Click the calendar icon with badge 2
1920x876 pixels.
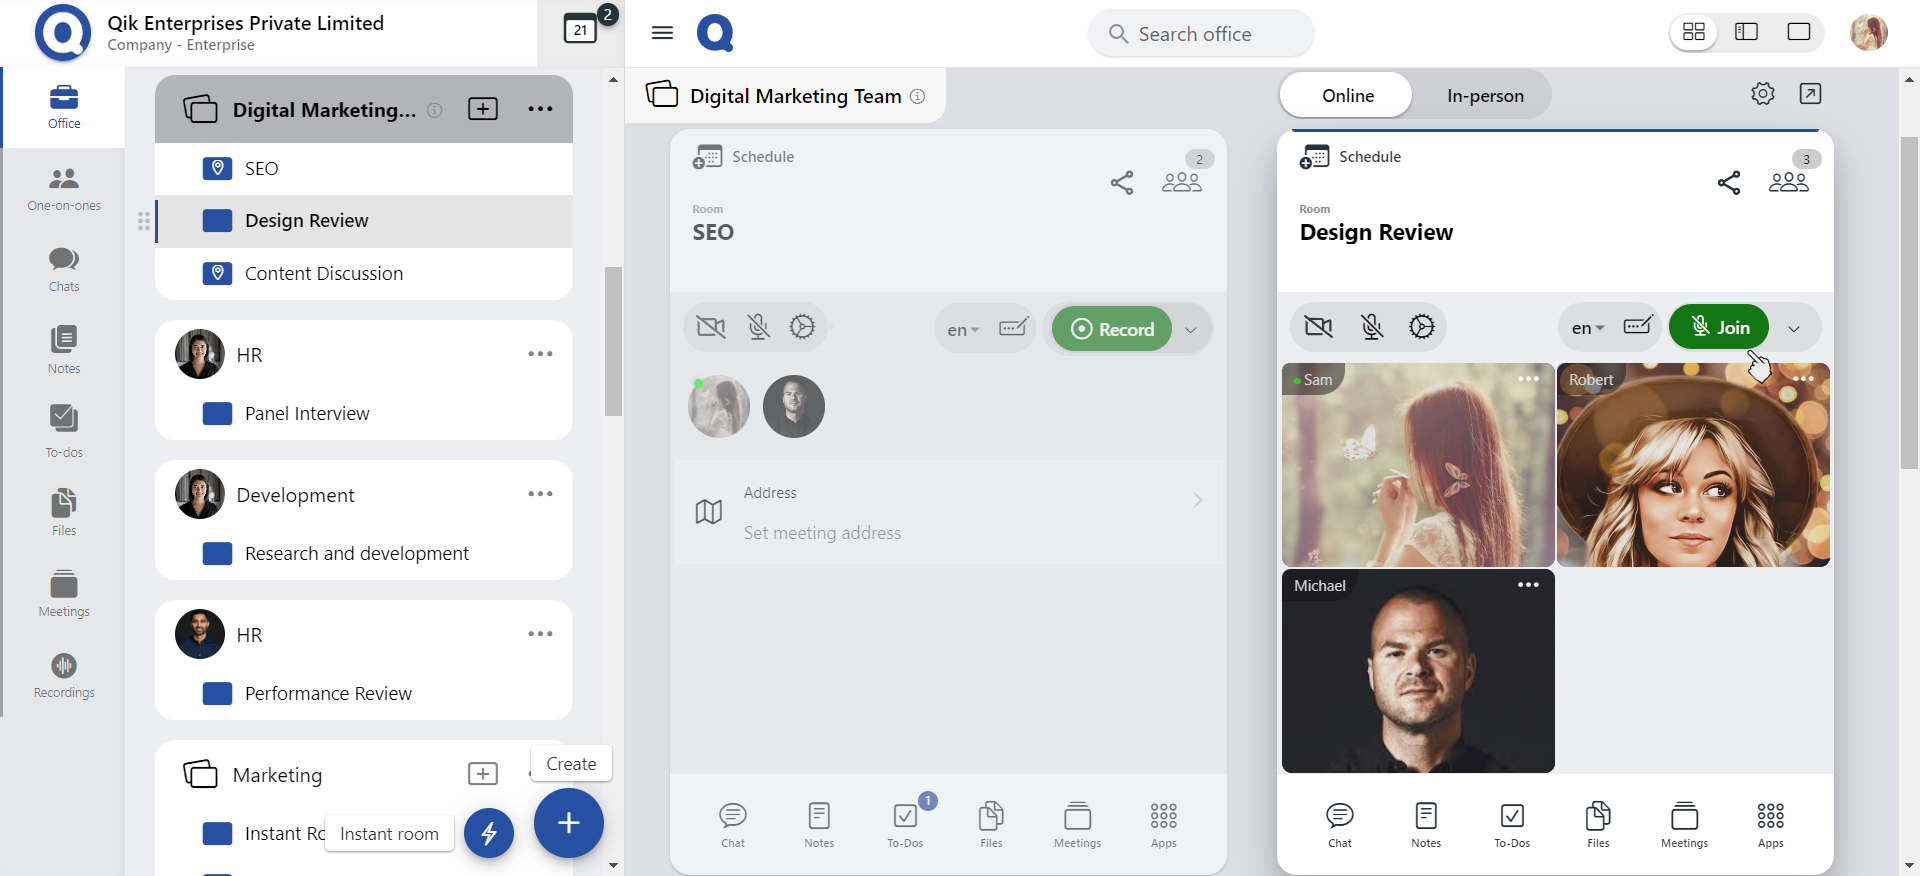[581, 30]
